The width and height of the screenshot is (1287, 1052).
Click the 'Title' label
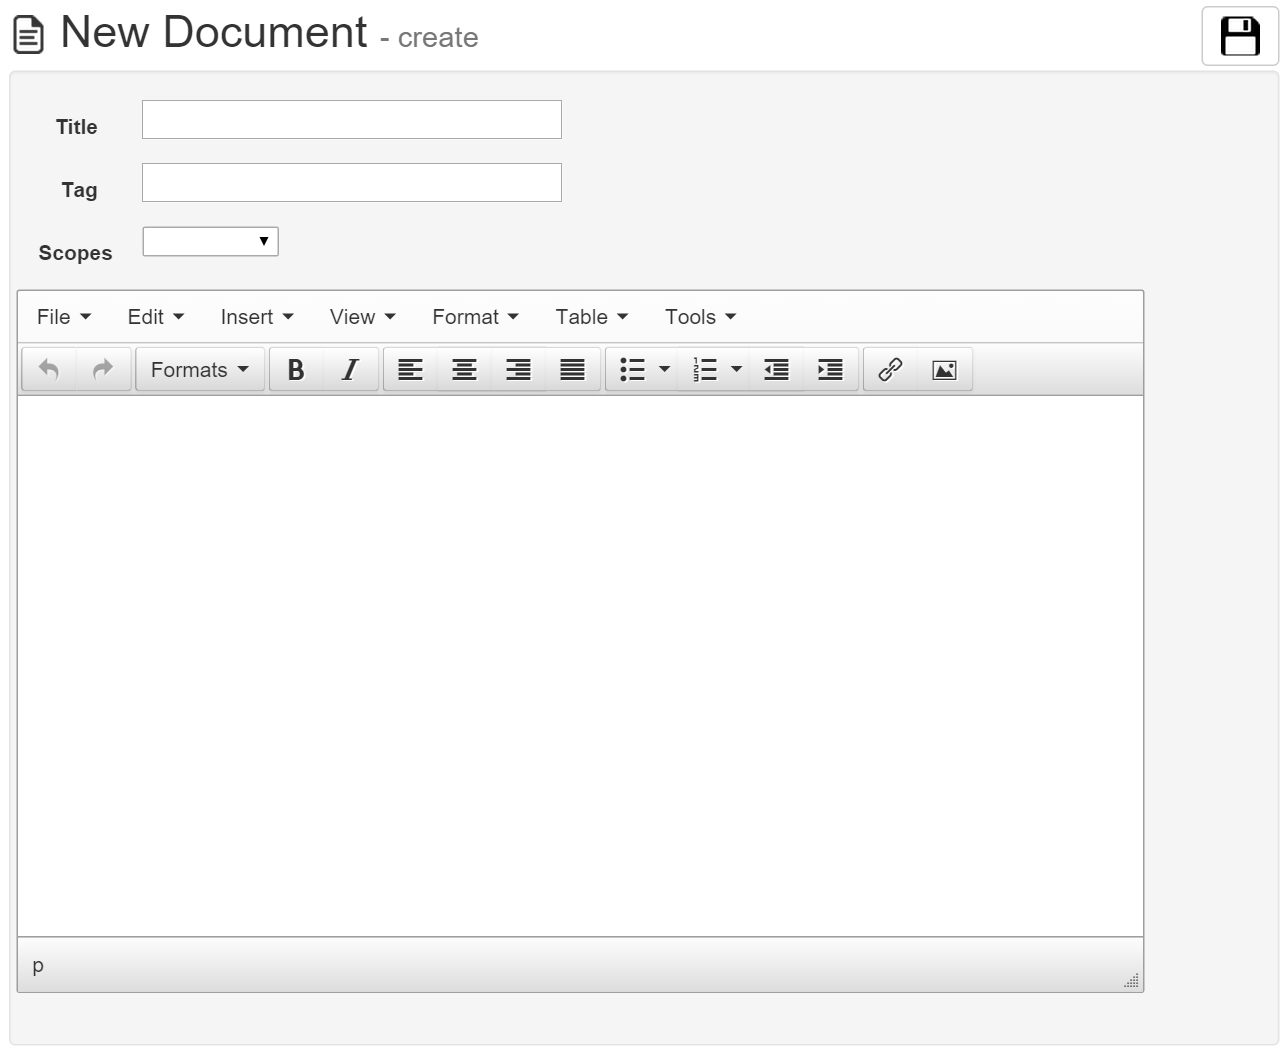[76, 127]
